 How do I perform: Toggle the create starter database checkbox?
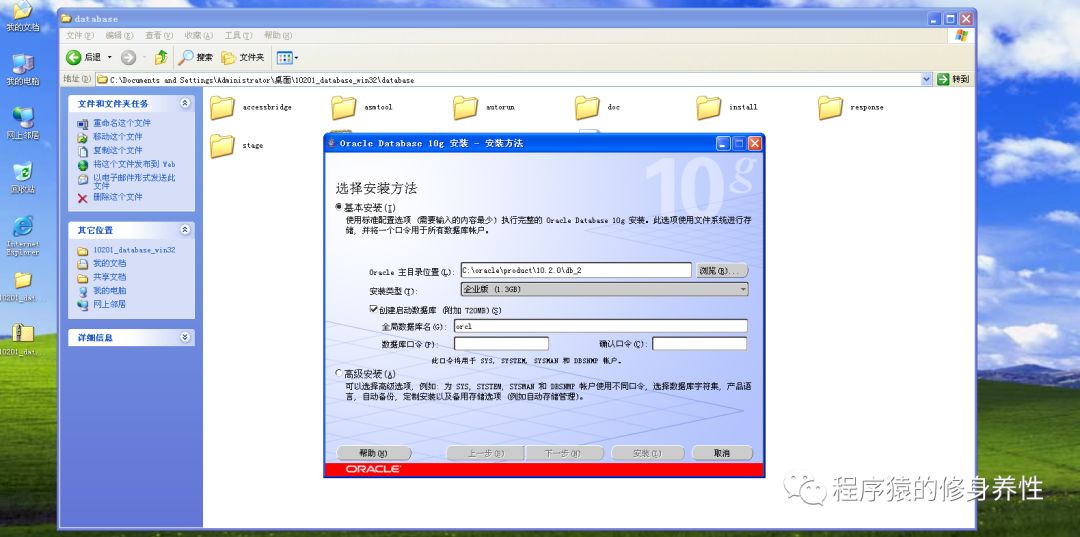(x=373, y=310)
